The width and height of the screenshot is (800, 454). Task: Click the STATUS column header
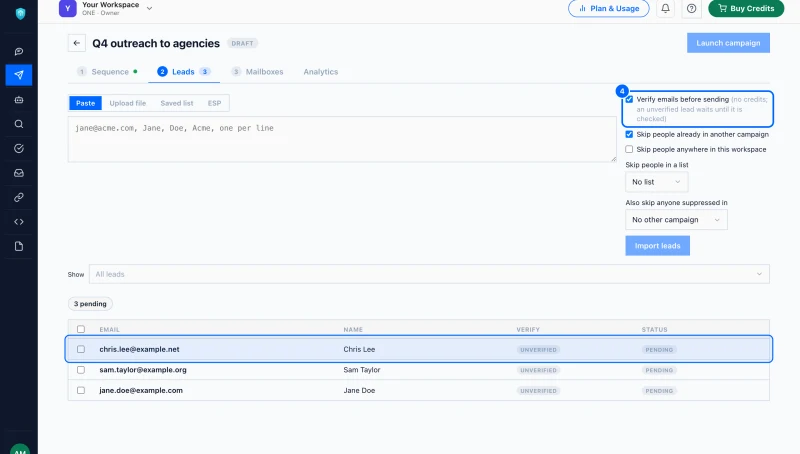(x=655, y=330)
